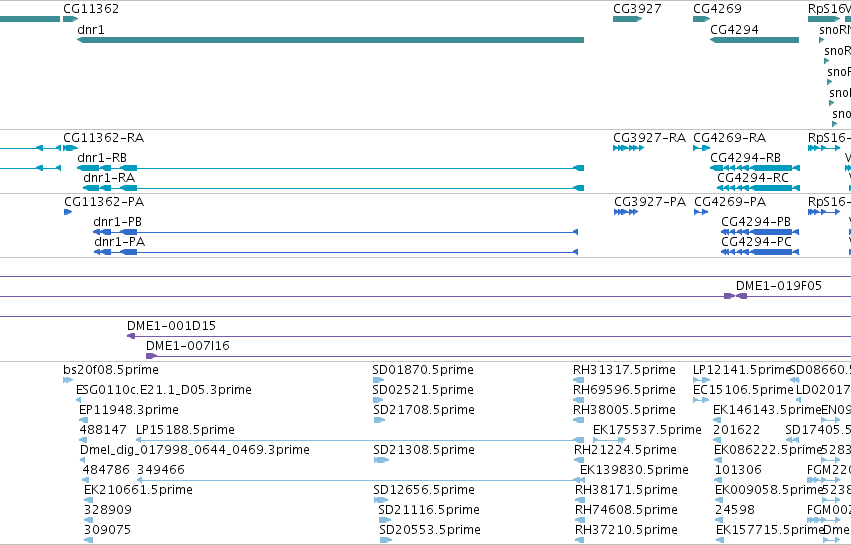Select the RH74608.5prime EST label
Screen dimensions: 851x545
(626, 510)
